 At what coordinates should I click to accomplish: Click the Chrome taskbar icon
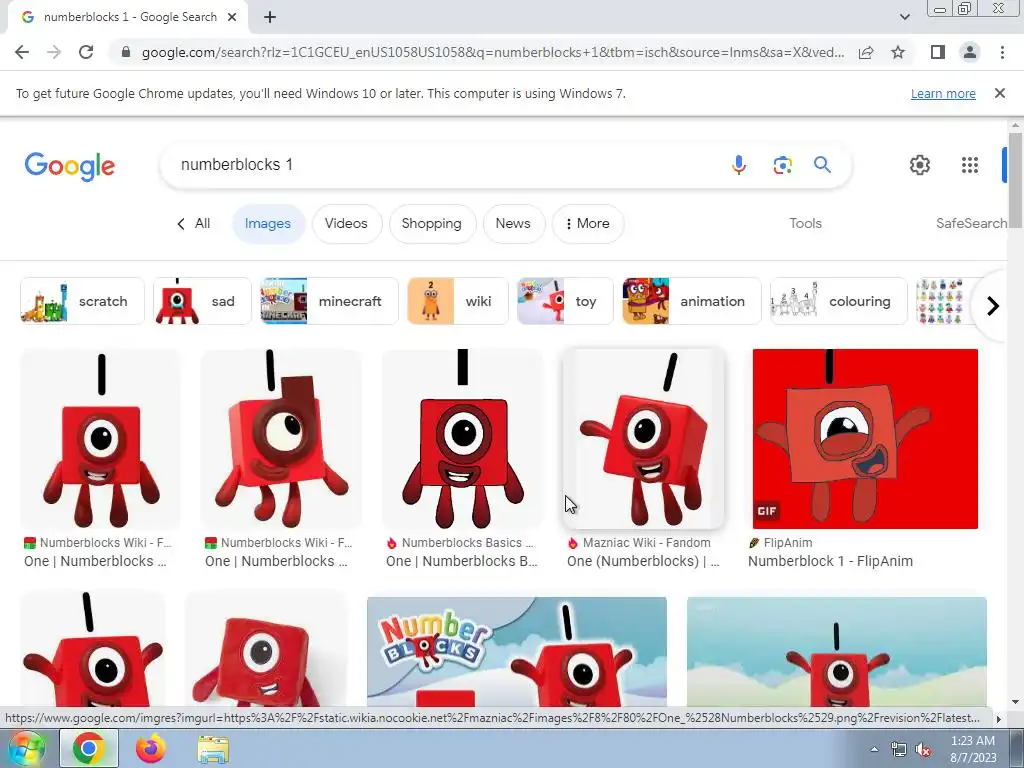coord(89,748)
